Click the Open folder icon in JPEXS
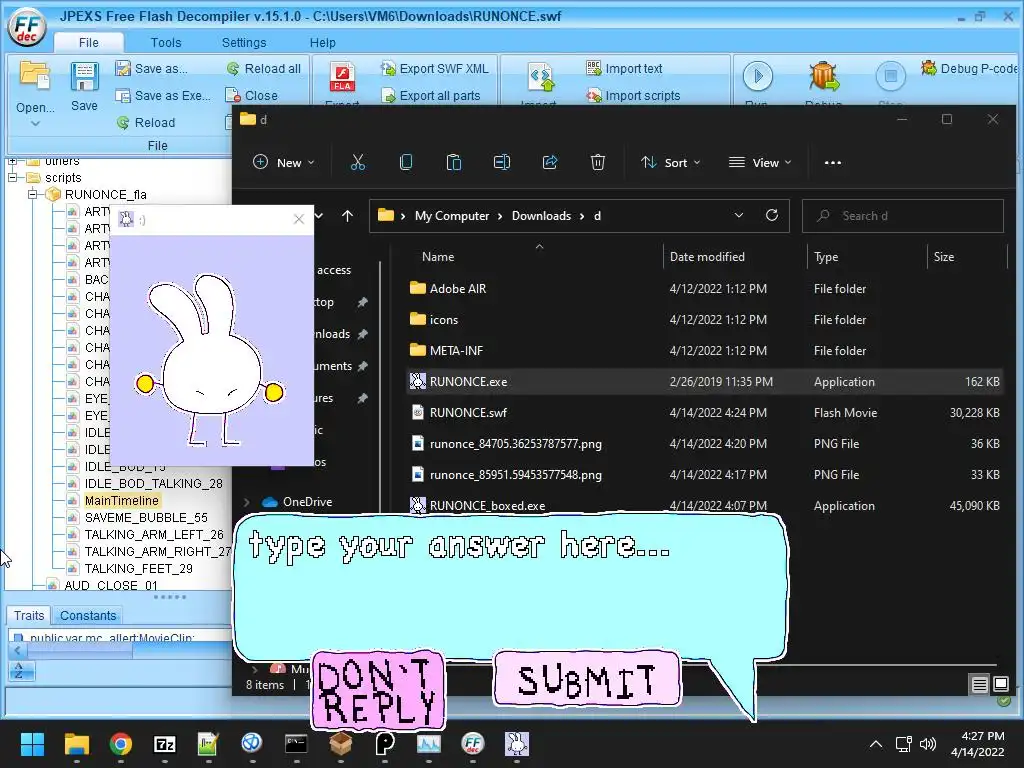Screen dimensions: 1024x768 pyautogui.click(x=34, y=75)
